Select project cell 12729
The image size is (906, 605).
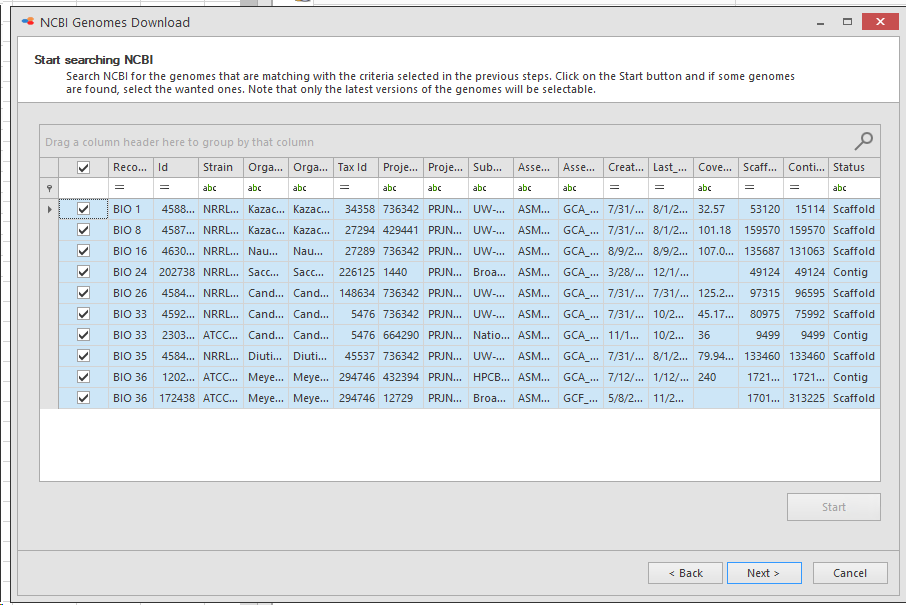401,398
